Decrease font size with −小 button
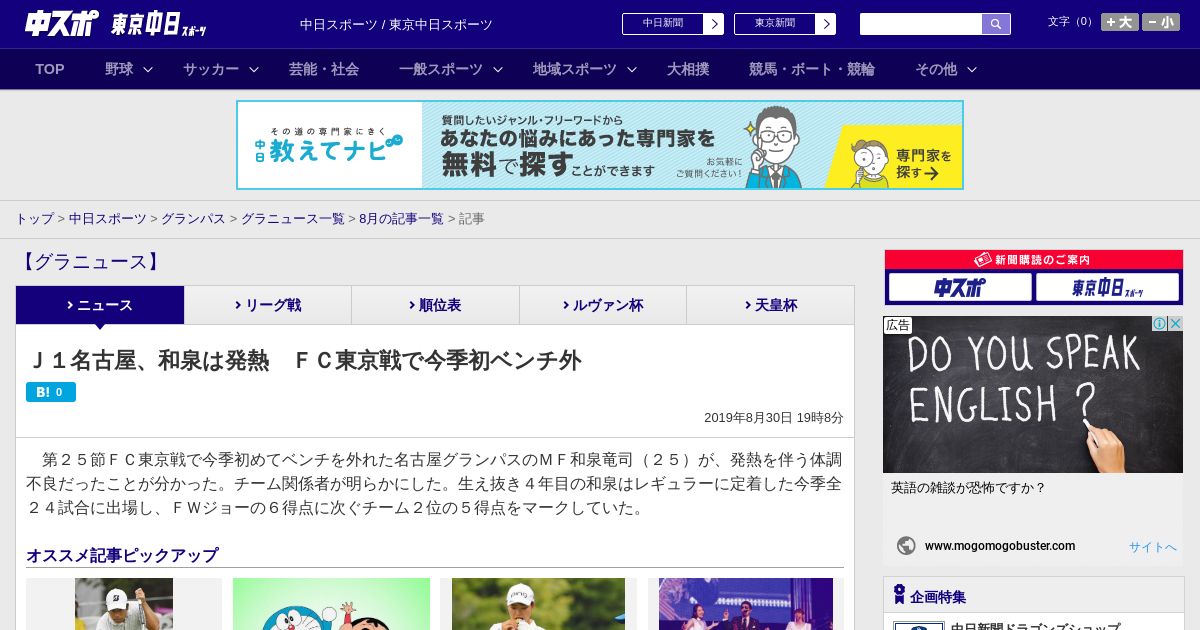Screen dimensions: 1200x630 (1161, 22)
